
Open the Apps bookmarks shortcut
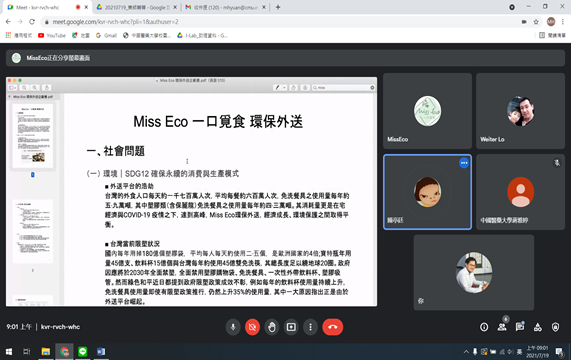pyautogui.click(x=19, y=35)
